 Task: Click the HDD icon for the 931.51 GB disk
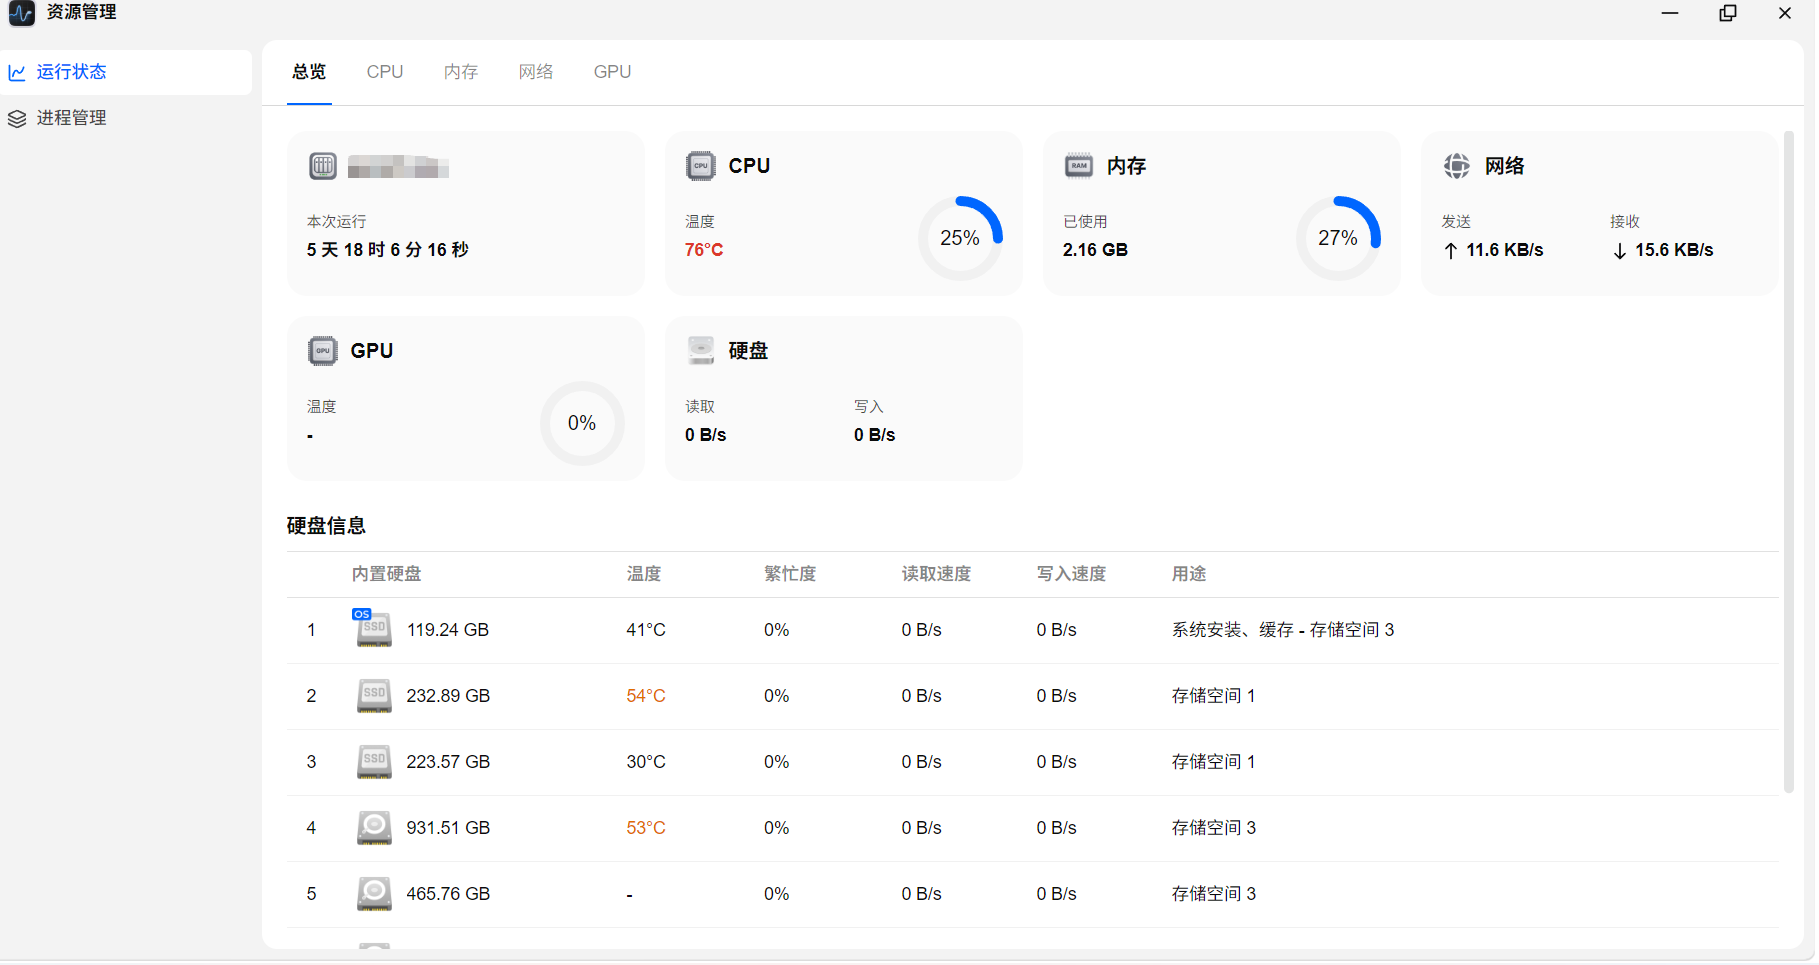click(374, 828)
